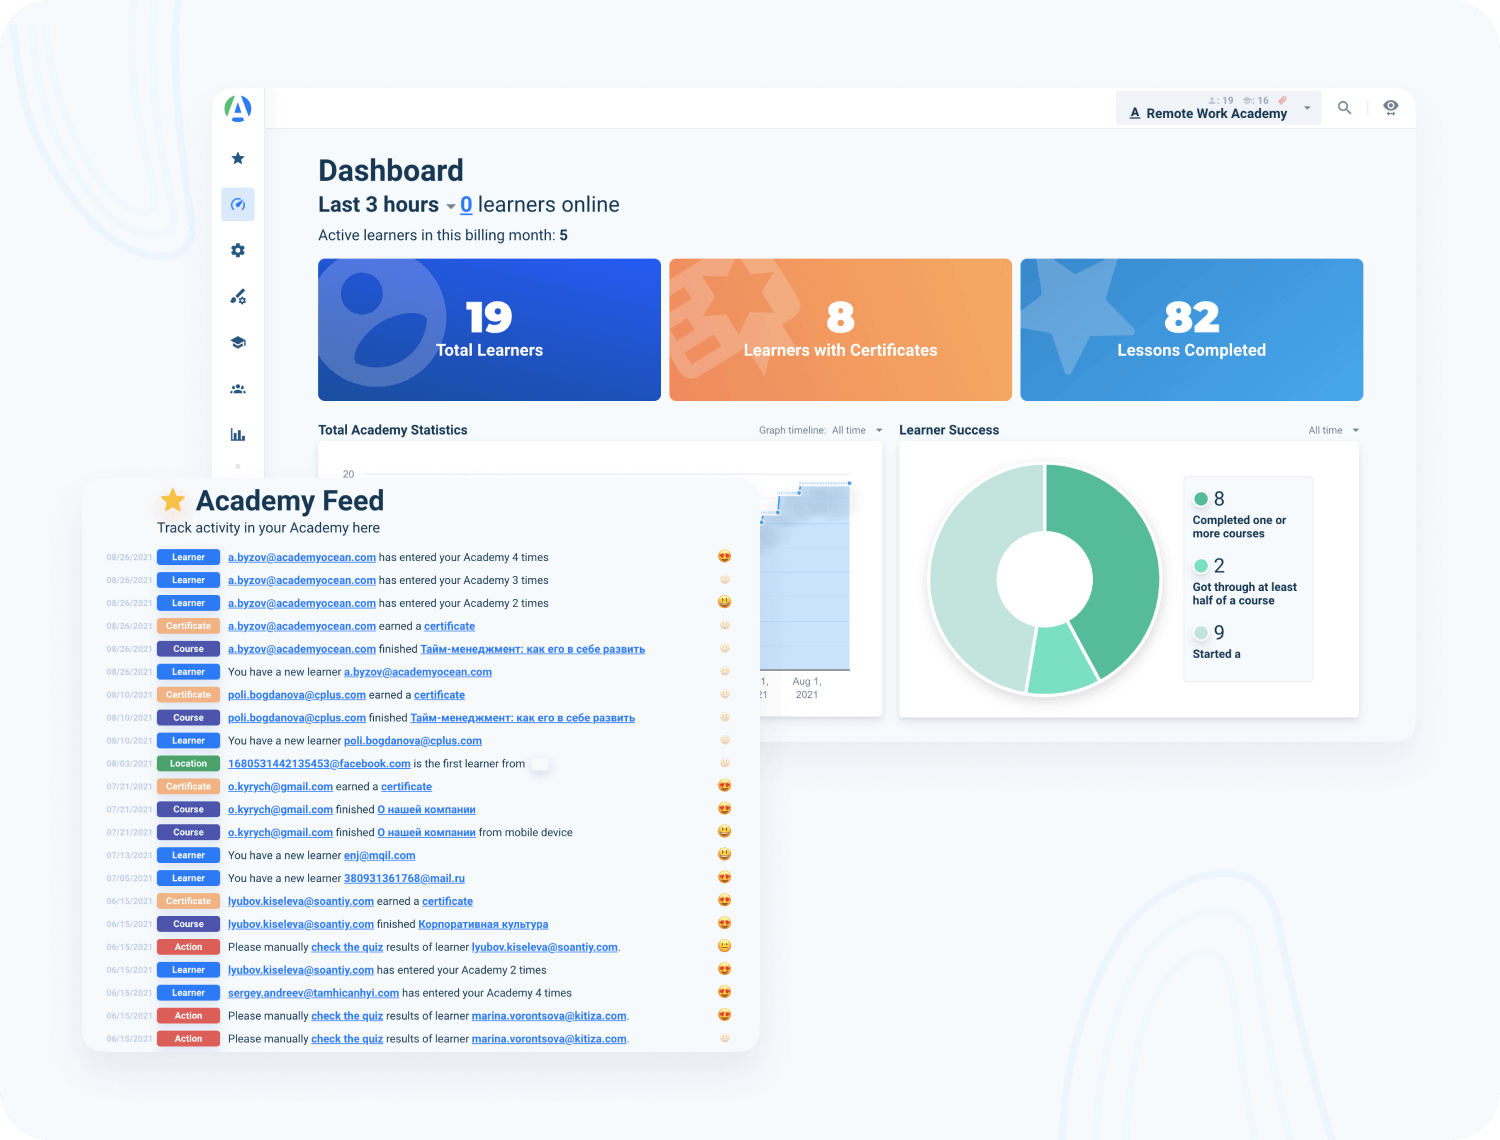Click the search magnifier icon
The width and height of the screenshot is (1500, 1140).
pyautogui.click(x=1344, y=108)
